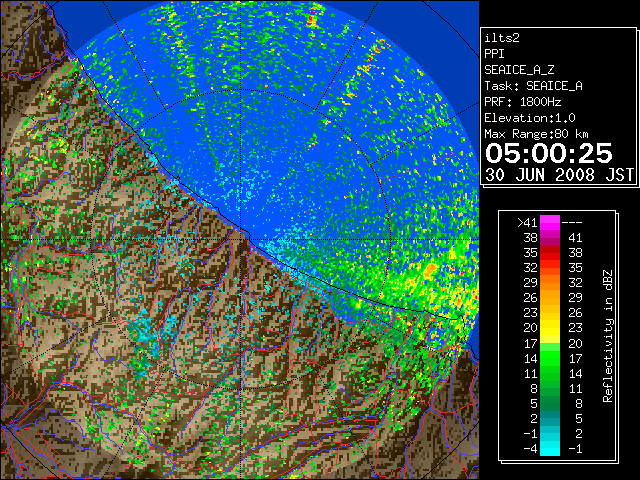This screenshot has width=640, height=480.
Task: Click the 'Reflectivity in dBZ' axis label
Action: (x=607, y=336)
